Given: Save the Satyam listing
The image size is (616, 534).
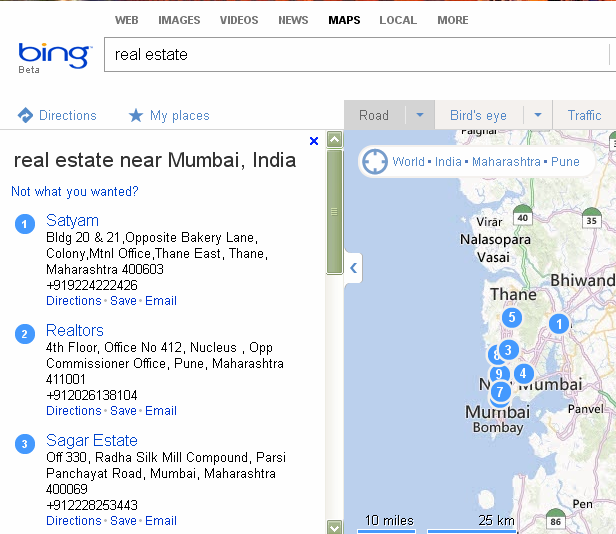Looking at the screenshot, I should click(x=123, y=301).
